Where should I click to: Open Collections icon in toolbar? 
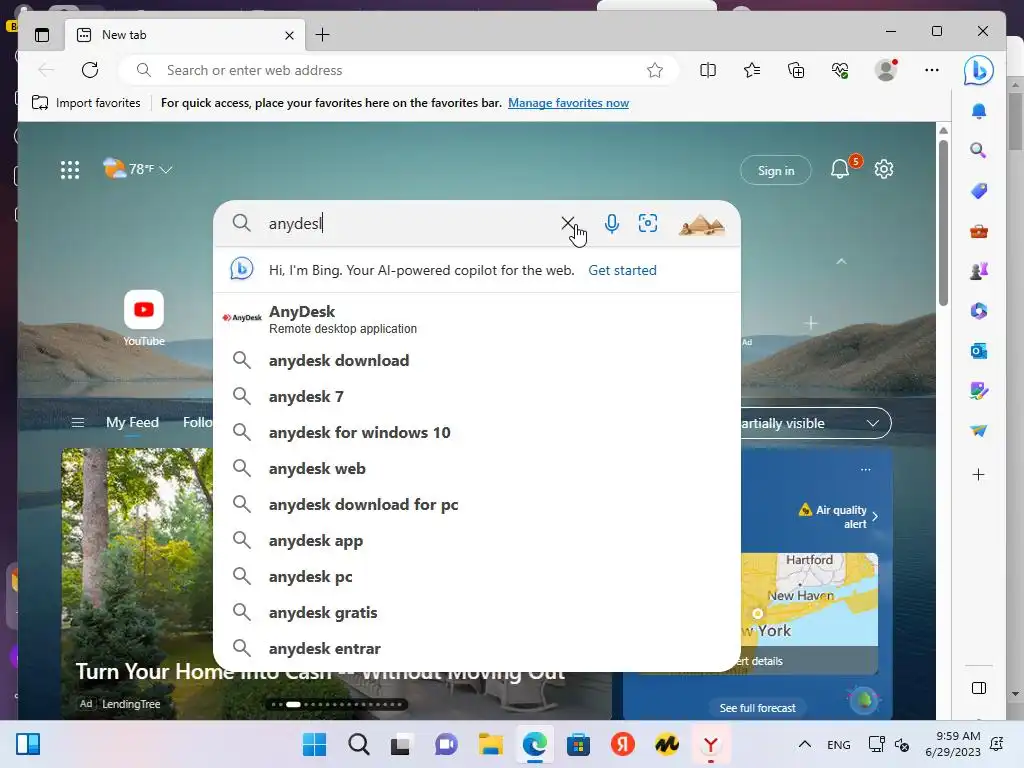(796, 70)
